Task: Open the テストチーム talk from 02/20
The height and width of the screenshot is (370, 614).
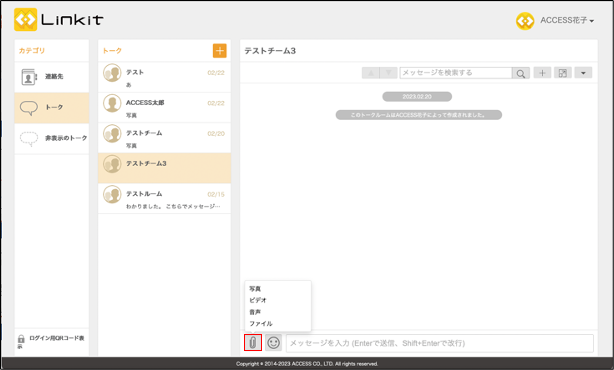Action: tap(164, 138)
